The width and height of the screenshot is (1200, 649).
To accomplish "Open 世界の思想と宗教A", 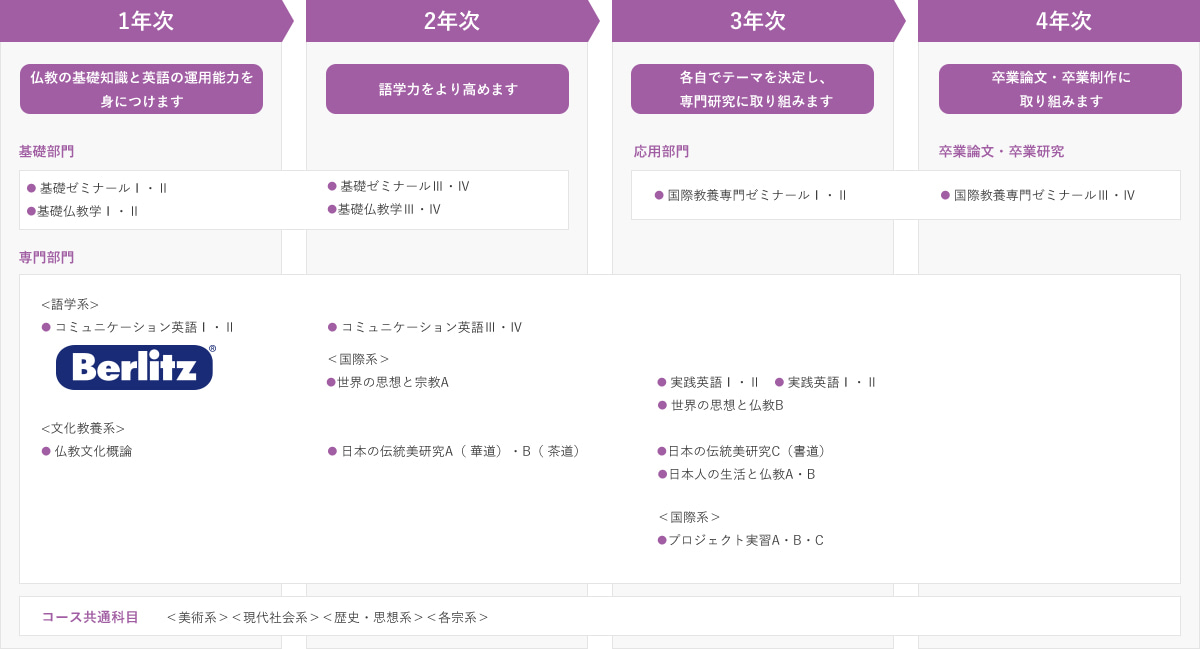I will (x=392, y=382).
